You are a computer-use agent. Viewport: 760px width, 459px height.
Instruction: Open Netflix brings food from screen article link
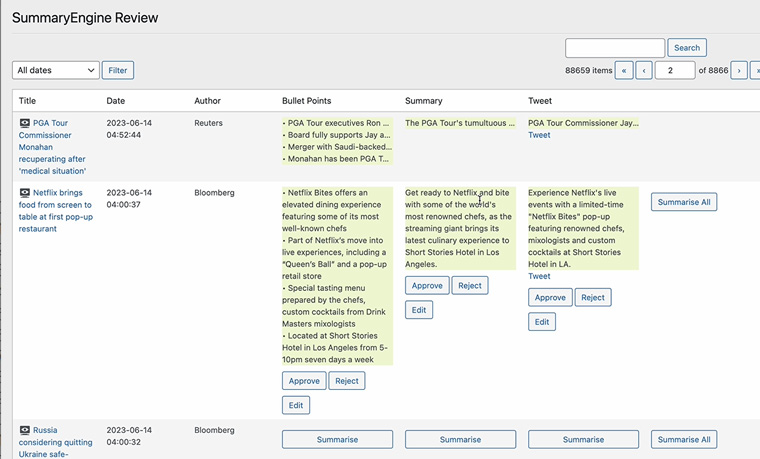pyautogui.click(x=56, y=210)
